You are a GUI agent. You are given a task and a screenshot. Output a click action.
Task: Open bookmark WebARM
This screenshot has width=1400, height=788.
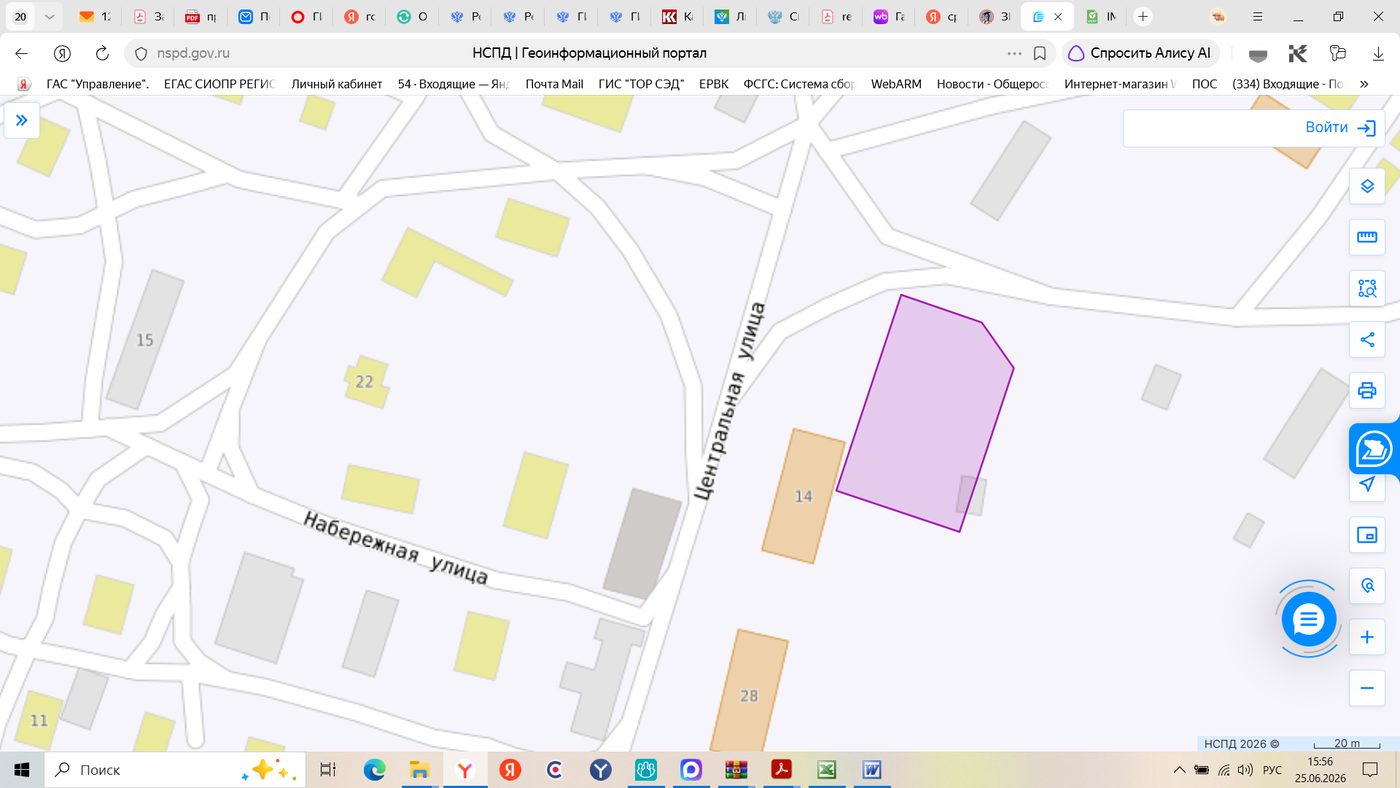pyautogui.click(x=896, y=84)
